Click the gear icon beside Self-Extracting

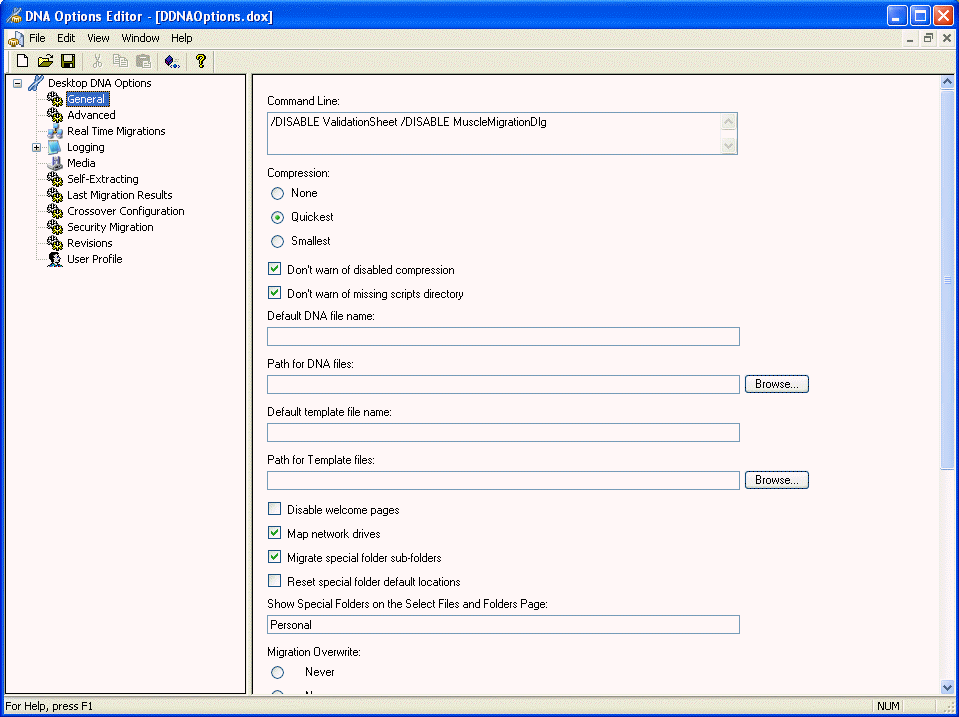[x=55, y=179]
